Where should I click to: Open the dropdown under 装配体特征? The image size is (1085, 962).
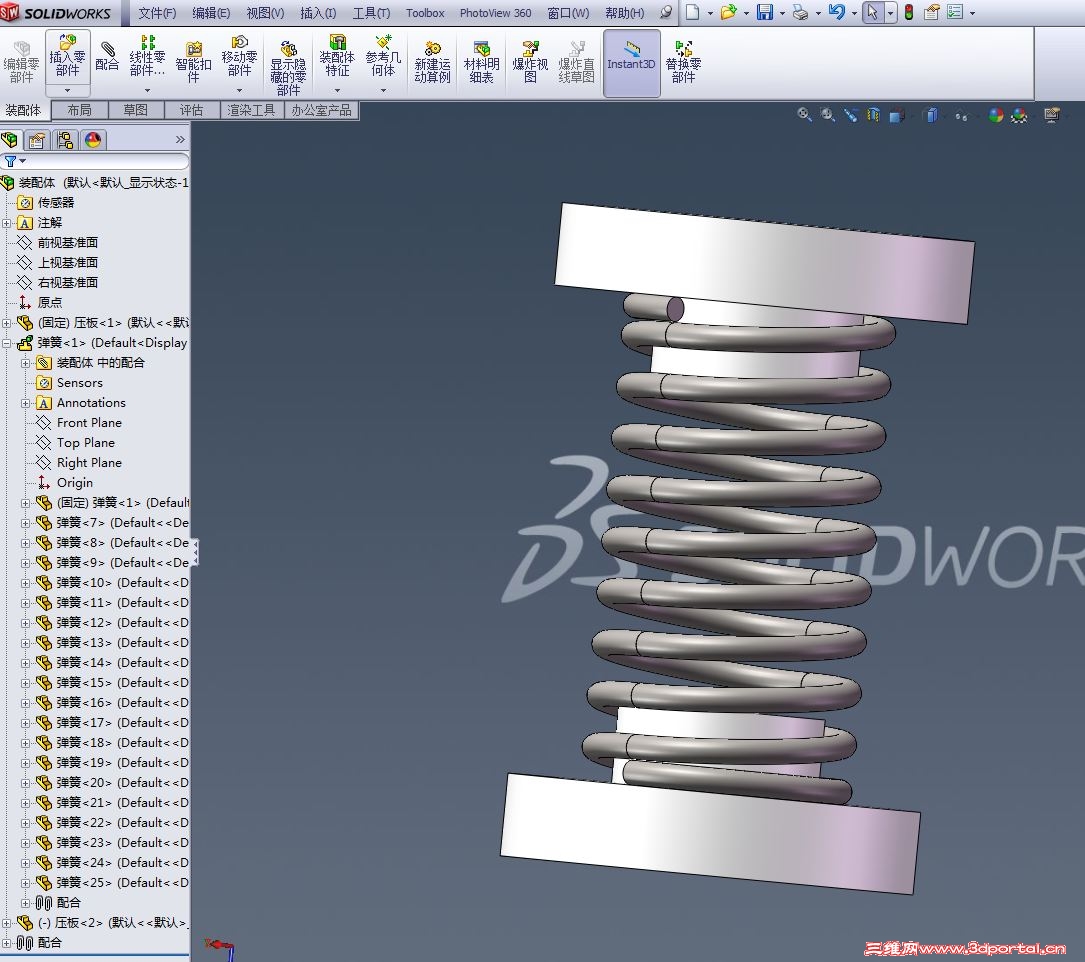pyautogui.click(x=337, y=91)
